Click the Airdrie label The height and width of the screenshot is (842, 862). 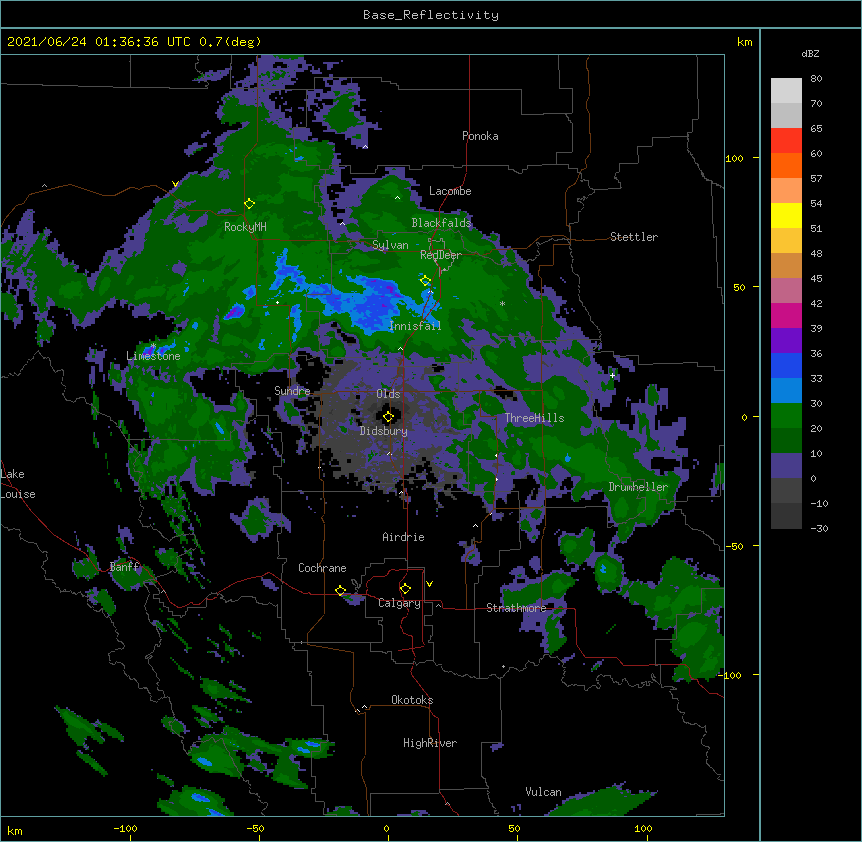[403, 537]
